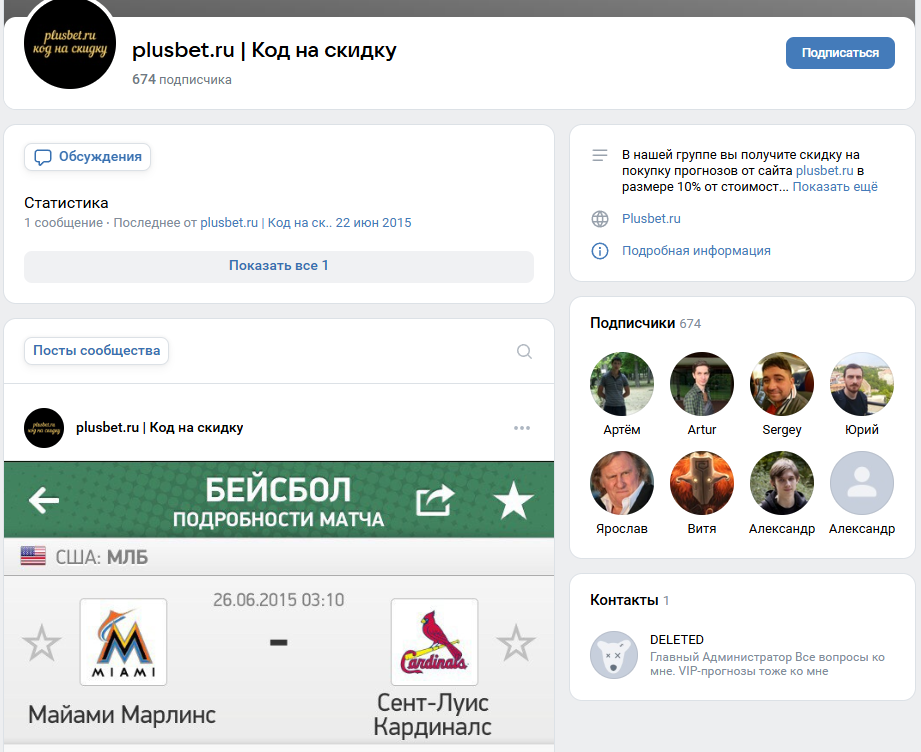Open subscriber Artur's avatar
The width and height of the screenshot is (921, 752).
702,384
